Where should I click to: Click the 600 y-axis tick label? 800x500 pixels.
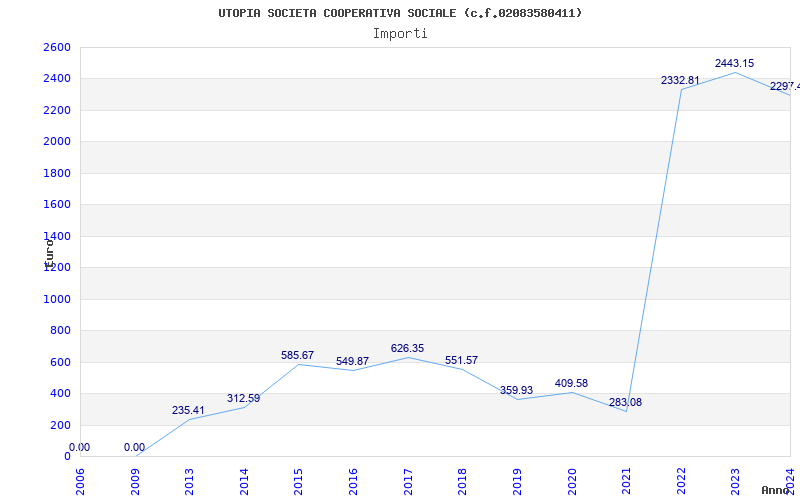pos(60,362)
